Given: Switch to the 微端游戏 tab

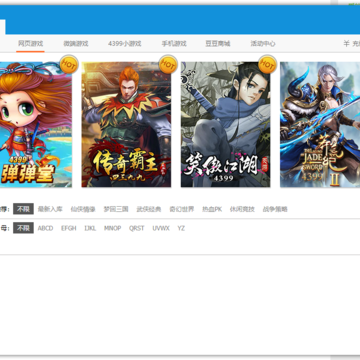Looking at the screenshot, I should click(x=76, y=44).
